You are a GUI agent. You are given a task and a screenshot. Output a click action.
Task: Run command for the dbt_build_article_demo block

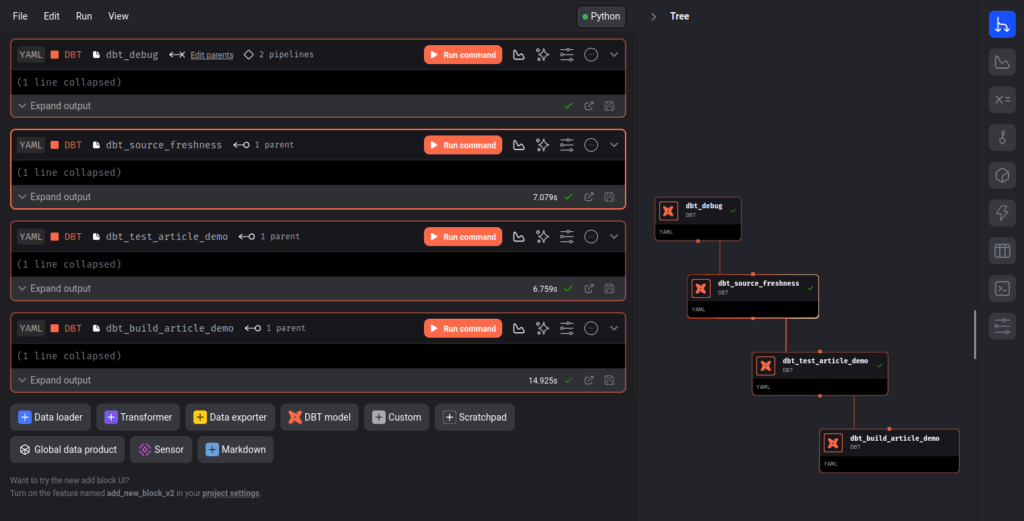(x=462, y=328)
